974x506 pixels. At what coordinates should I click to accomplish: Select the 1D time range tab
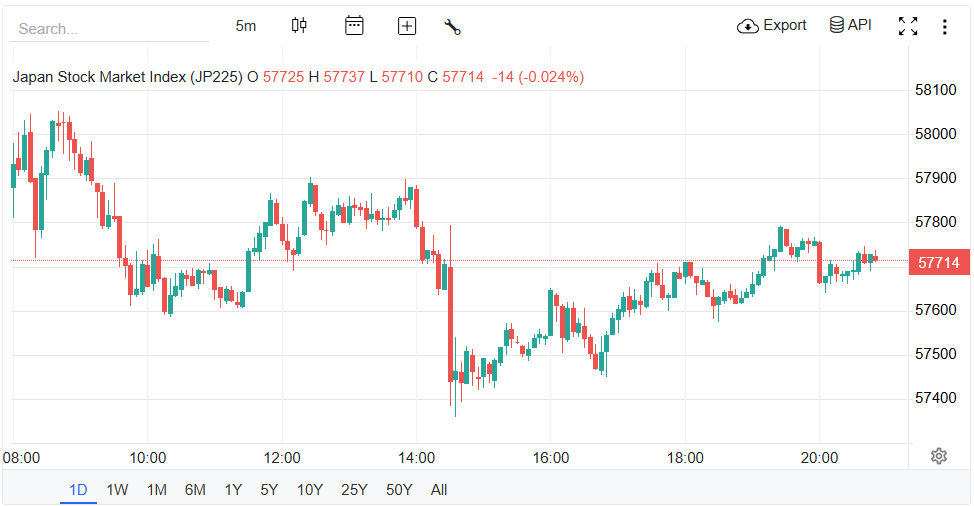(78, 490)
